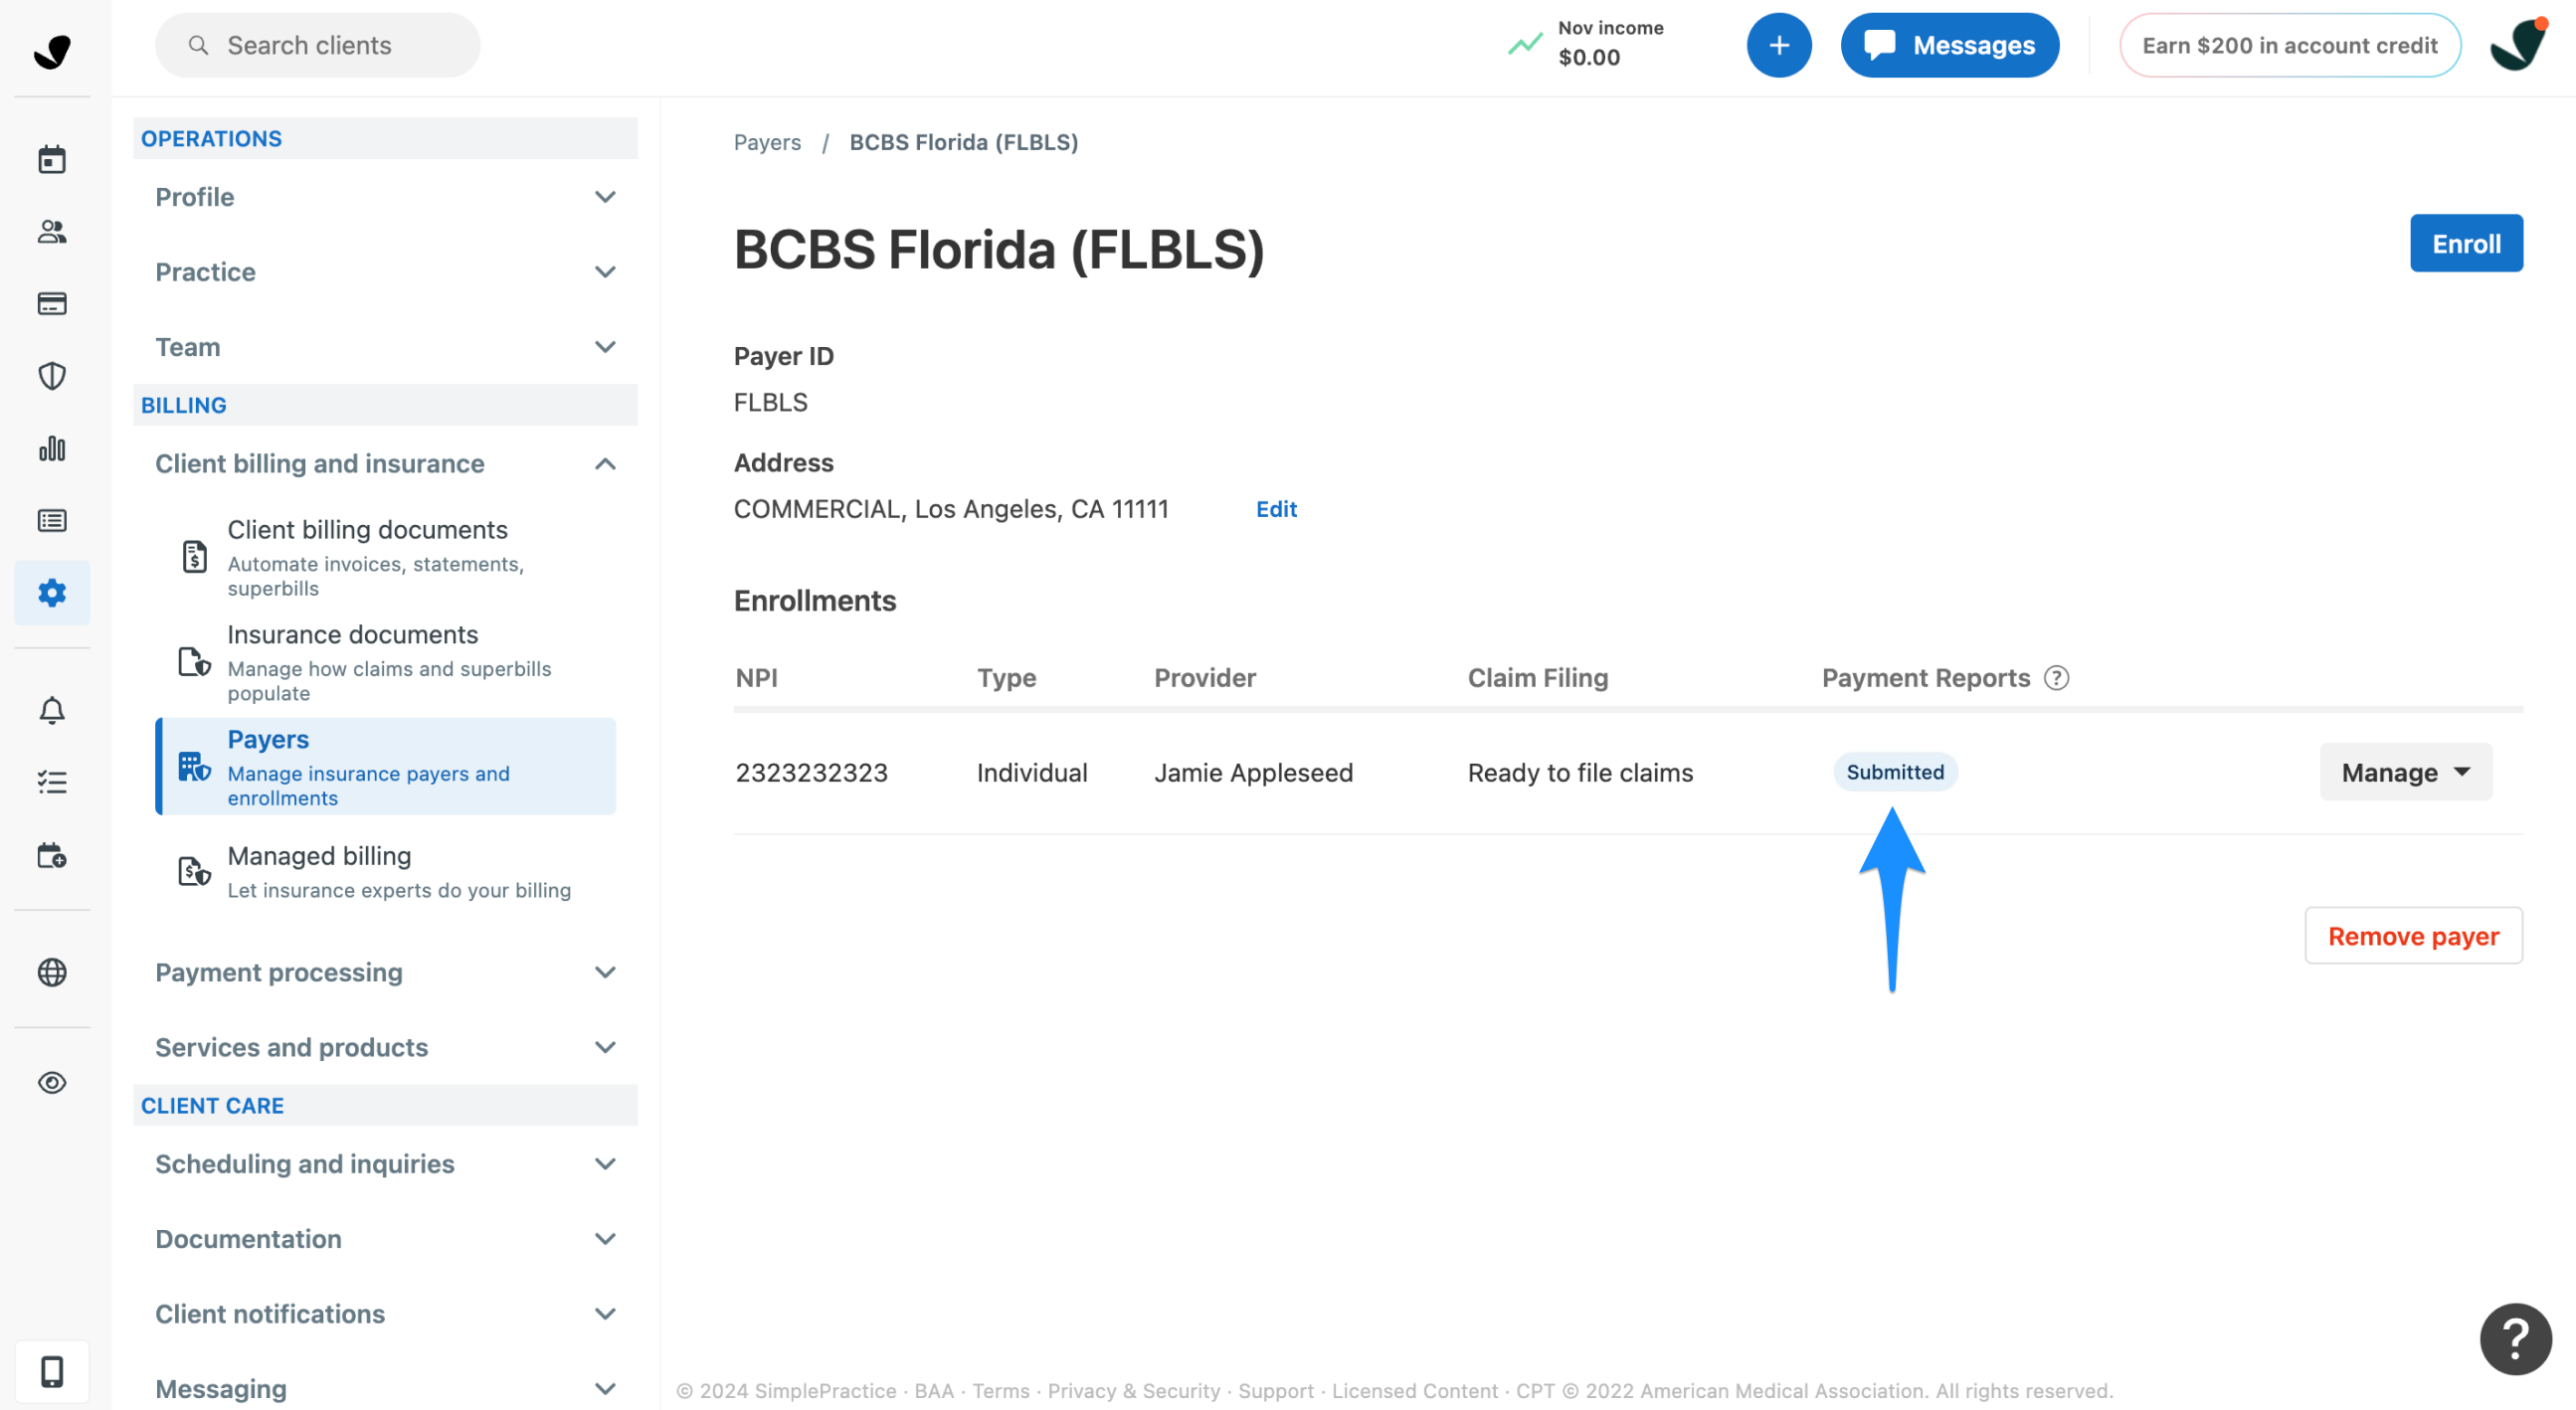Open the Billing card icon
This screenshot has width=2576, height=1410.
point(52,303)
